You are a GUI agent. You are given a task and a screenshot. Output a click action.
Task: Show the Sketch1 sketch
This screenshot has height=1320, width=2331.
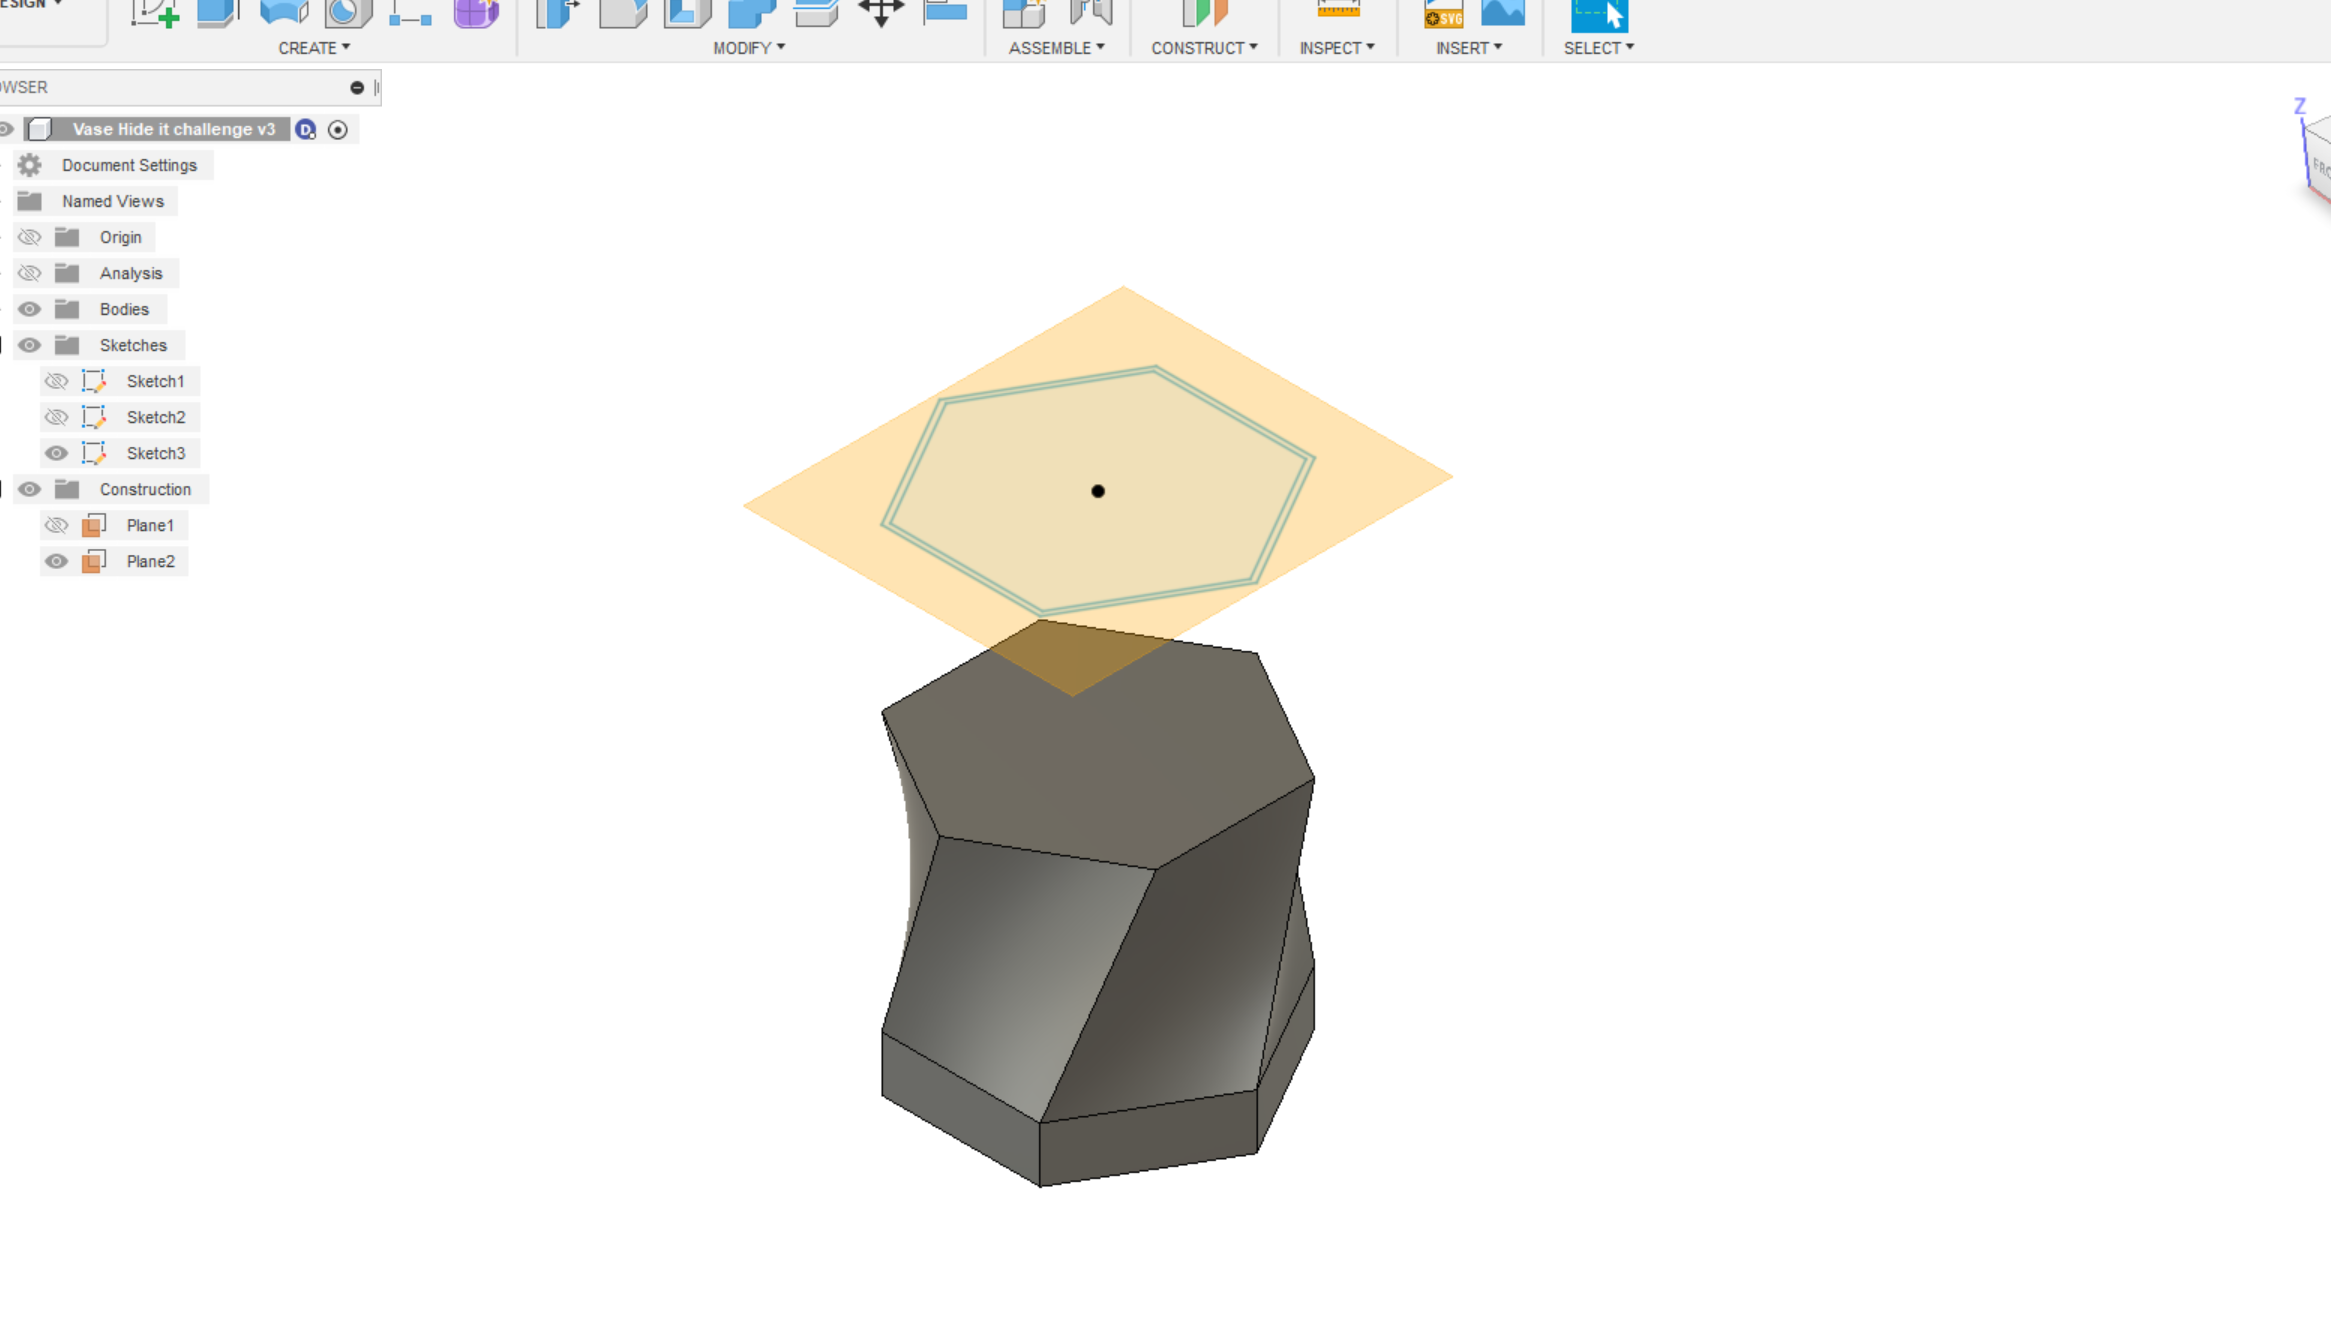pos(56,381)
